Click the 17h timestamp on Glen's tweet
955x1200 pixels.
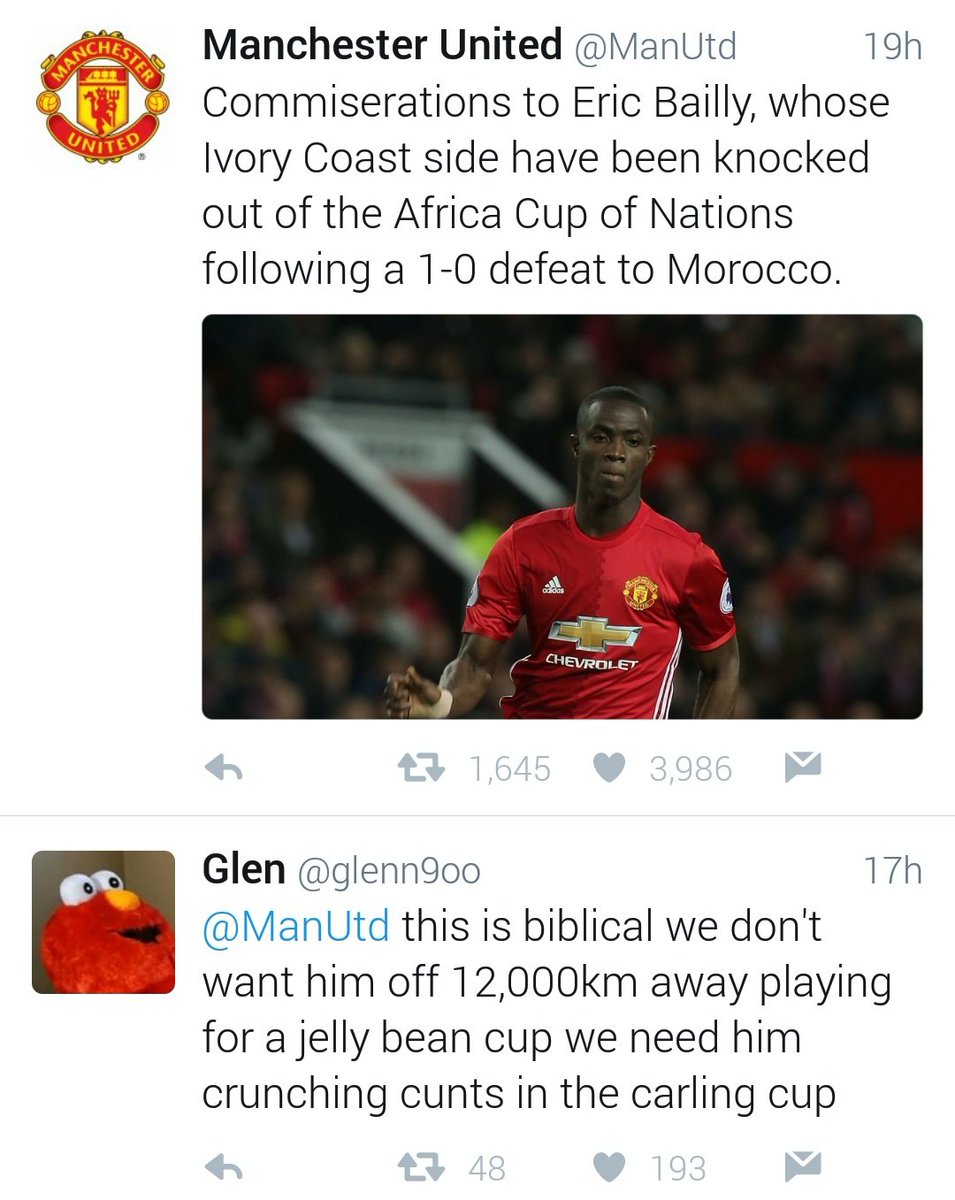(x=891, y=871)
